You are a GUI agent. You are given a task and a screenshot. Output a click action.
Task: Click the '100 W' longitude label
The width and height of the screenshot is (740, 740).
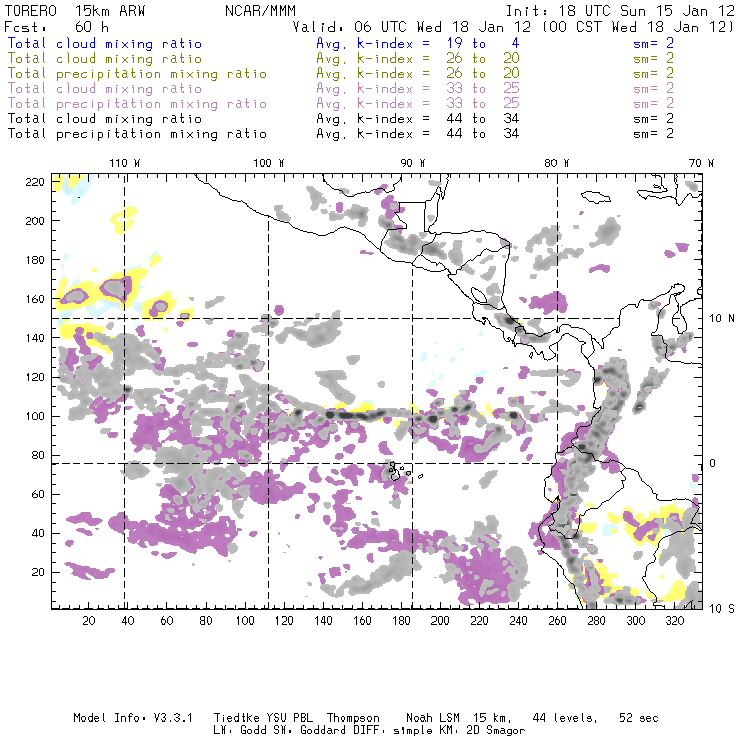pos(269,163)
